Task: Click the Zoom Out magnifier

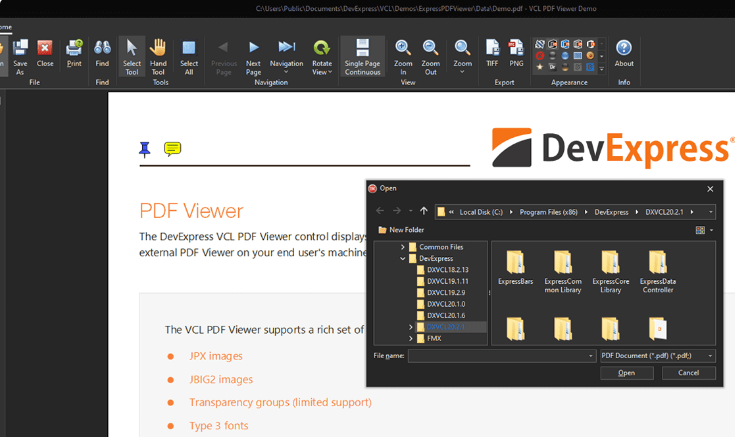Action: pos(430,47)
